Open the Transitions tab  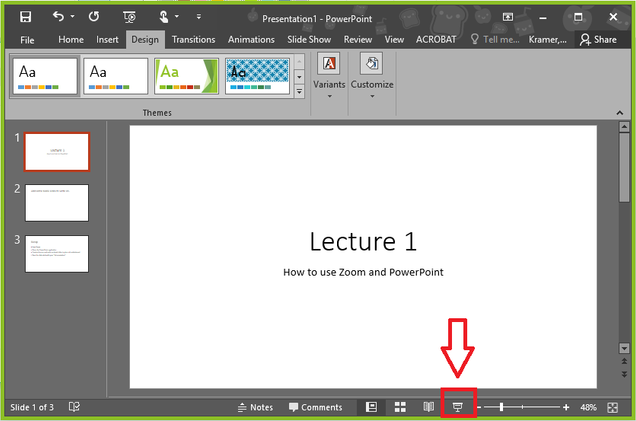(192, 39)
